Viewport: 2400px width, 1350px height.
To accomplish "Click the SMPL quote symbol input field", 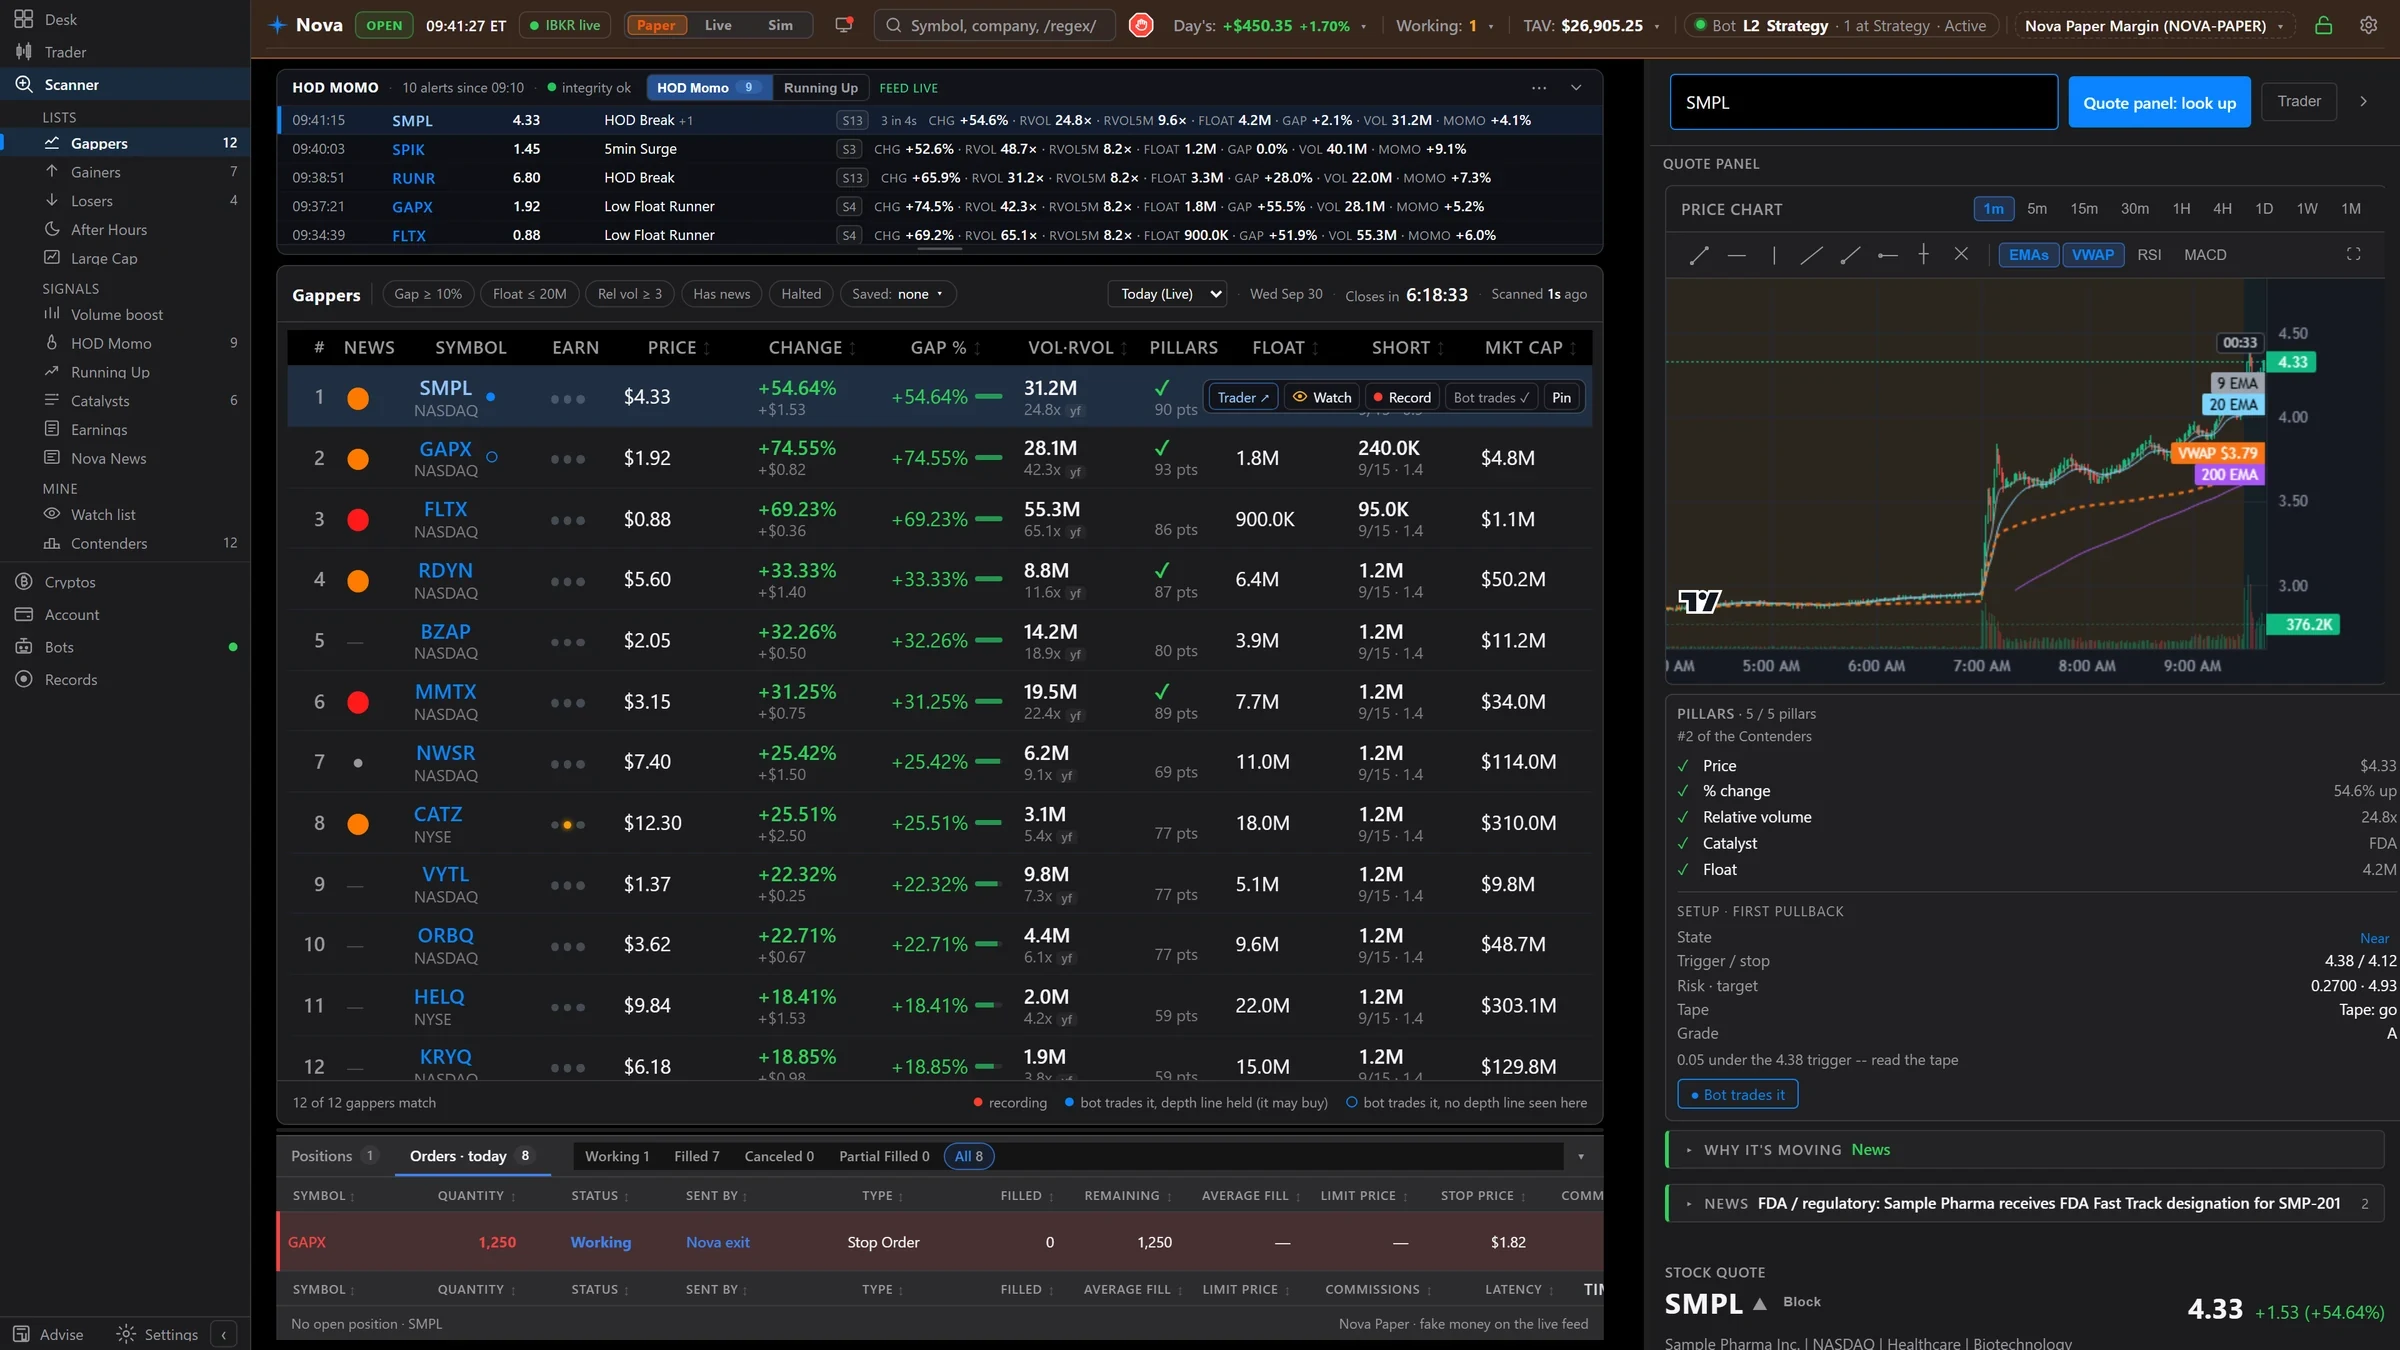I will [x=1863, y=102].
